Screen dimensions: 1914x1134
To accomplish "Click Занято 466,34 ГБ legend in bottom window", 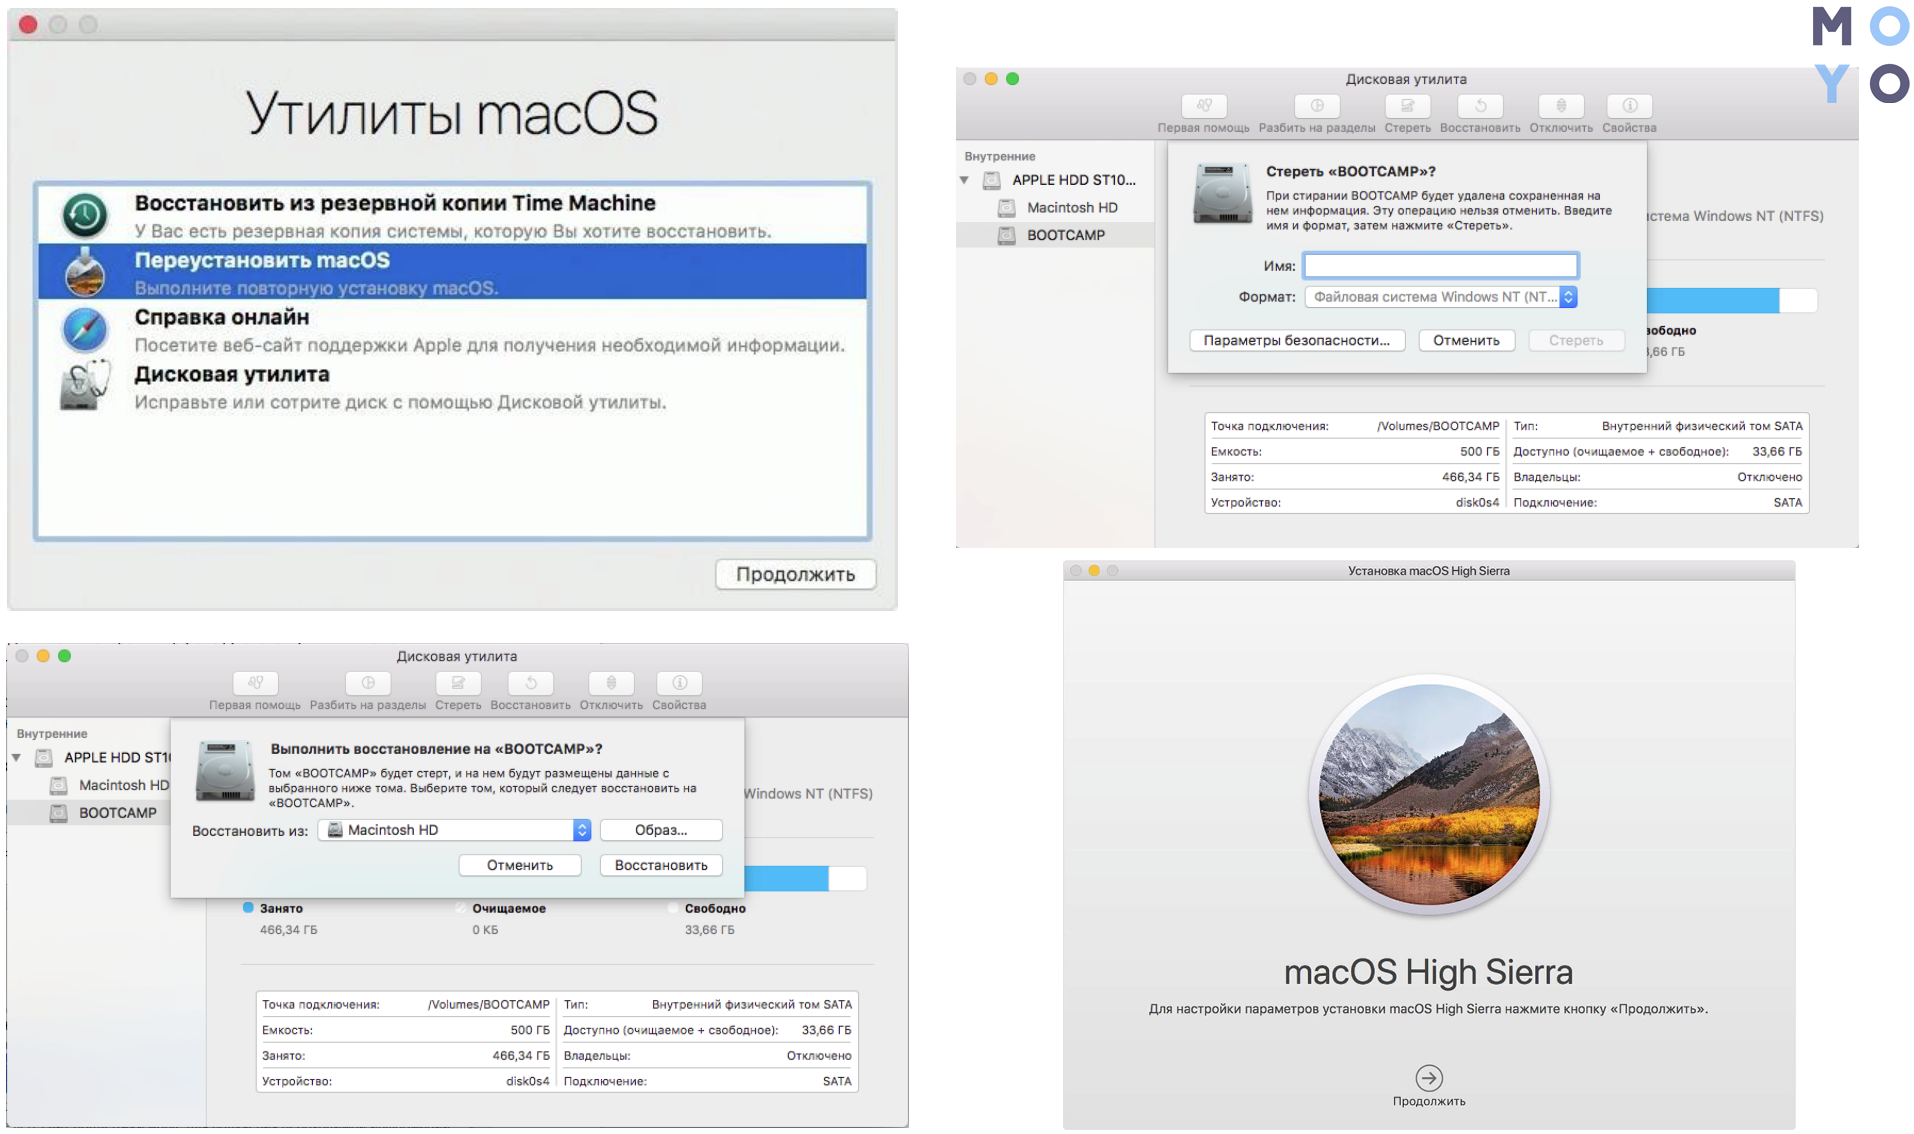I will (280, 919).
